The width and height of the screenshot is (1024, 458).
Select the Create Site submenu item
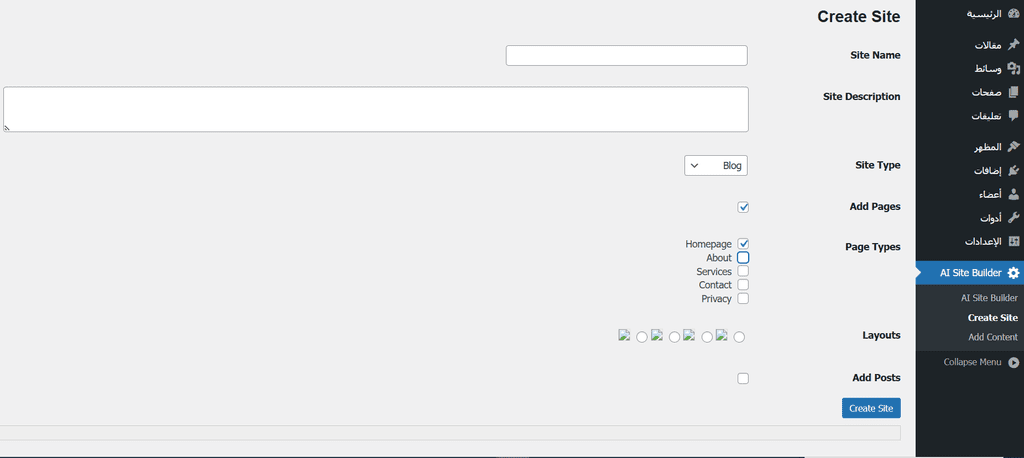(x=993, y=318)
